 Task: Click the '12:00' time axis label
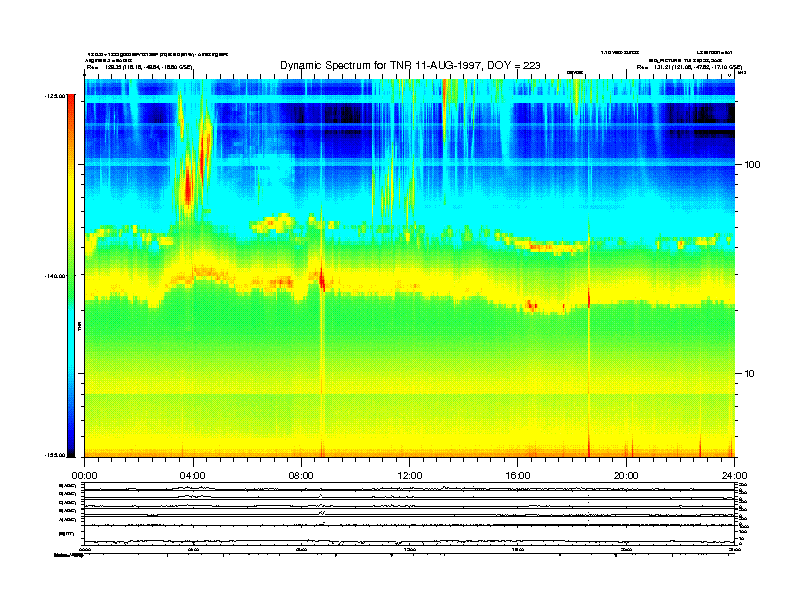pyautogui.click(x=410, y=476)
